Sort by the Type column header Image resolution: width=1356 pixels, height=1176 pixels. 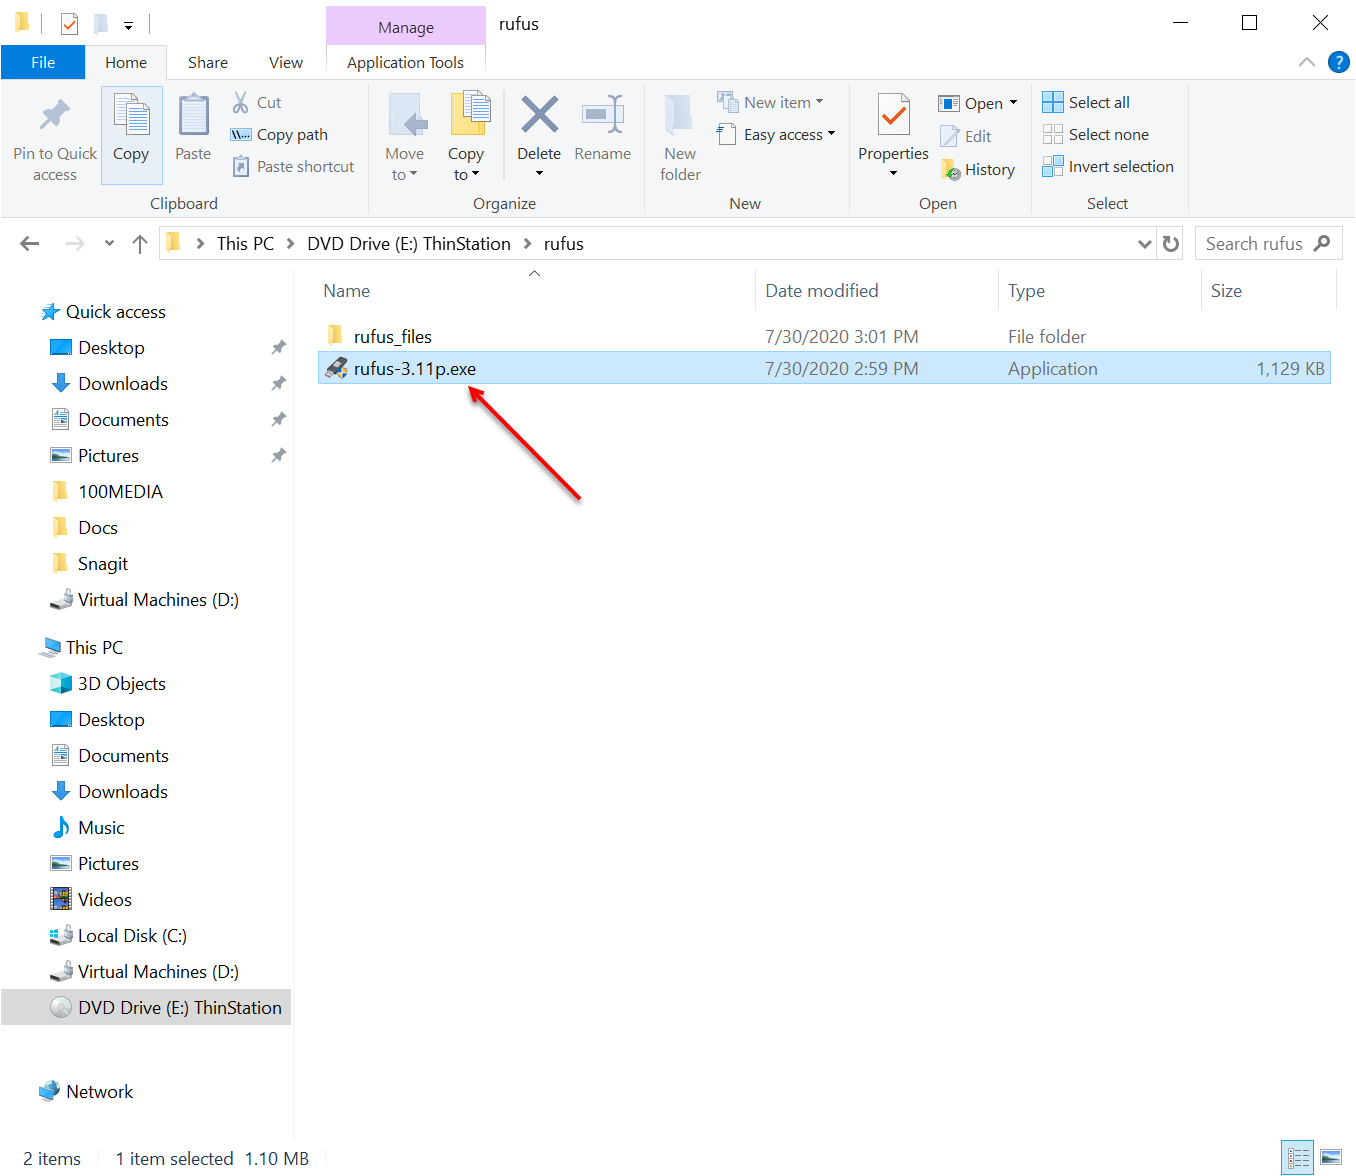click(1027, 291)
